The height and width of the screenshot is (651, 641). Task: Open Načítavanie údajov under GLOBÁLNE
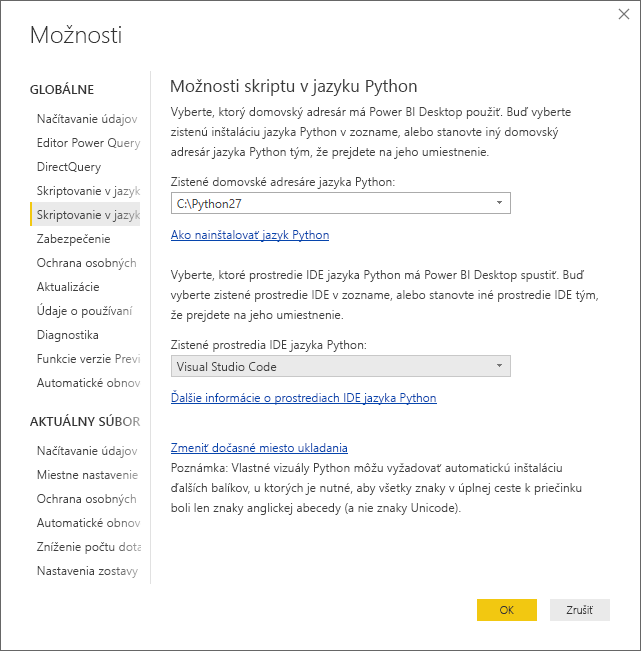[x=87, y=119]
